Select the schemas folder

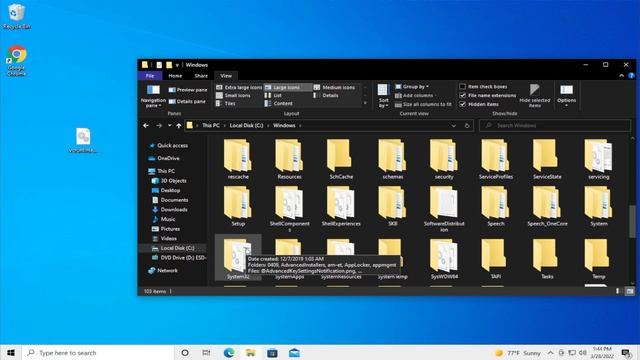[393, 160]
